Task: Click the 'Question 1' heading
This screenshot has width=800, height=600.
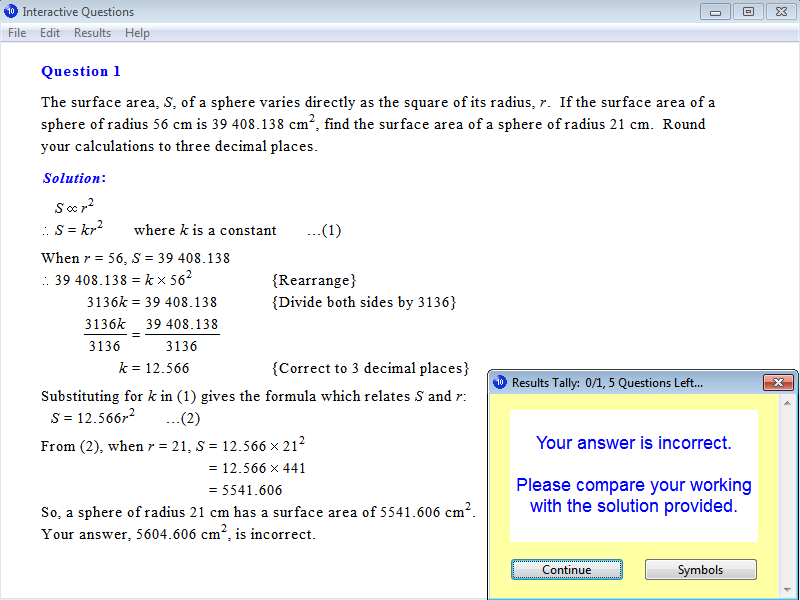Action: (x=81, y=71)
